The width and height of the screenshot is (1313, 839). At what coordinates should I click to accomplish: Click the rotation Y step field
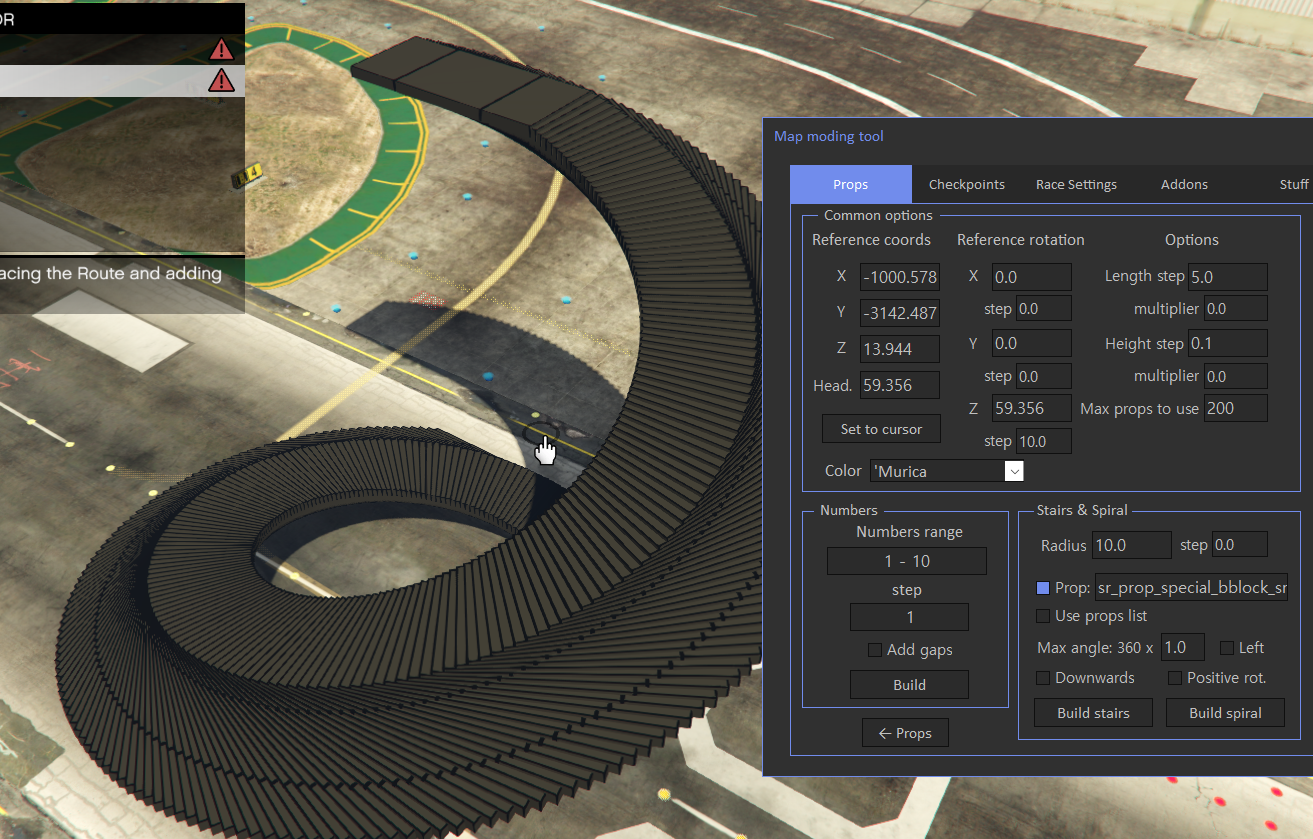coord(1044,377)
